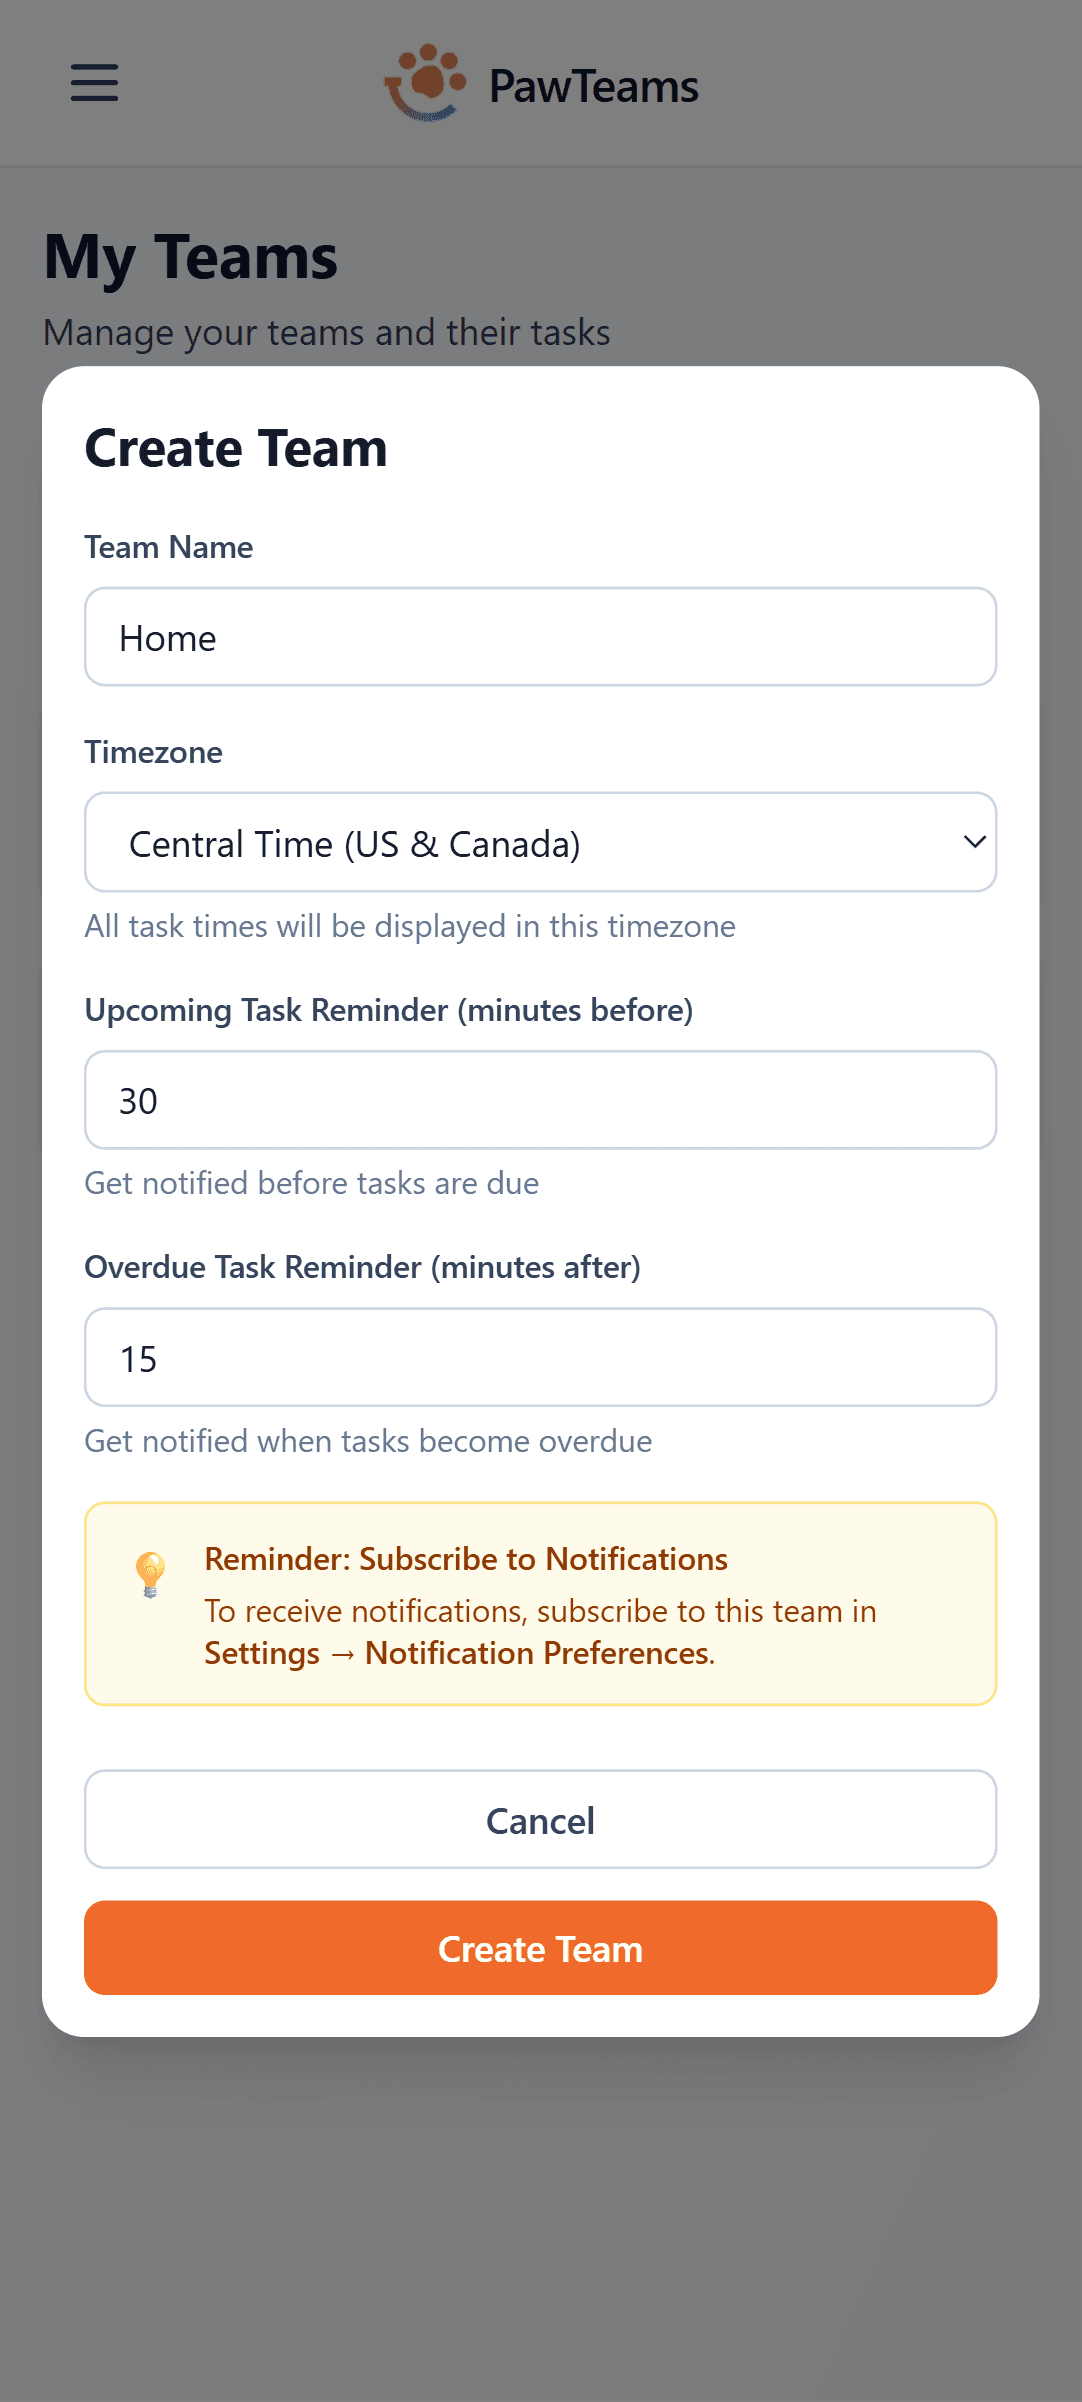The height and width of the screenshot is (2402, 1082).
Task: Click the lightbulb icon in the reminder box
Action: pyautogui.click(x=150, y=1574)
